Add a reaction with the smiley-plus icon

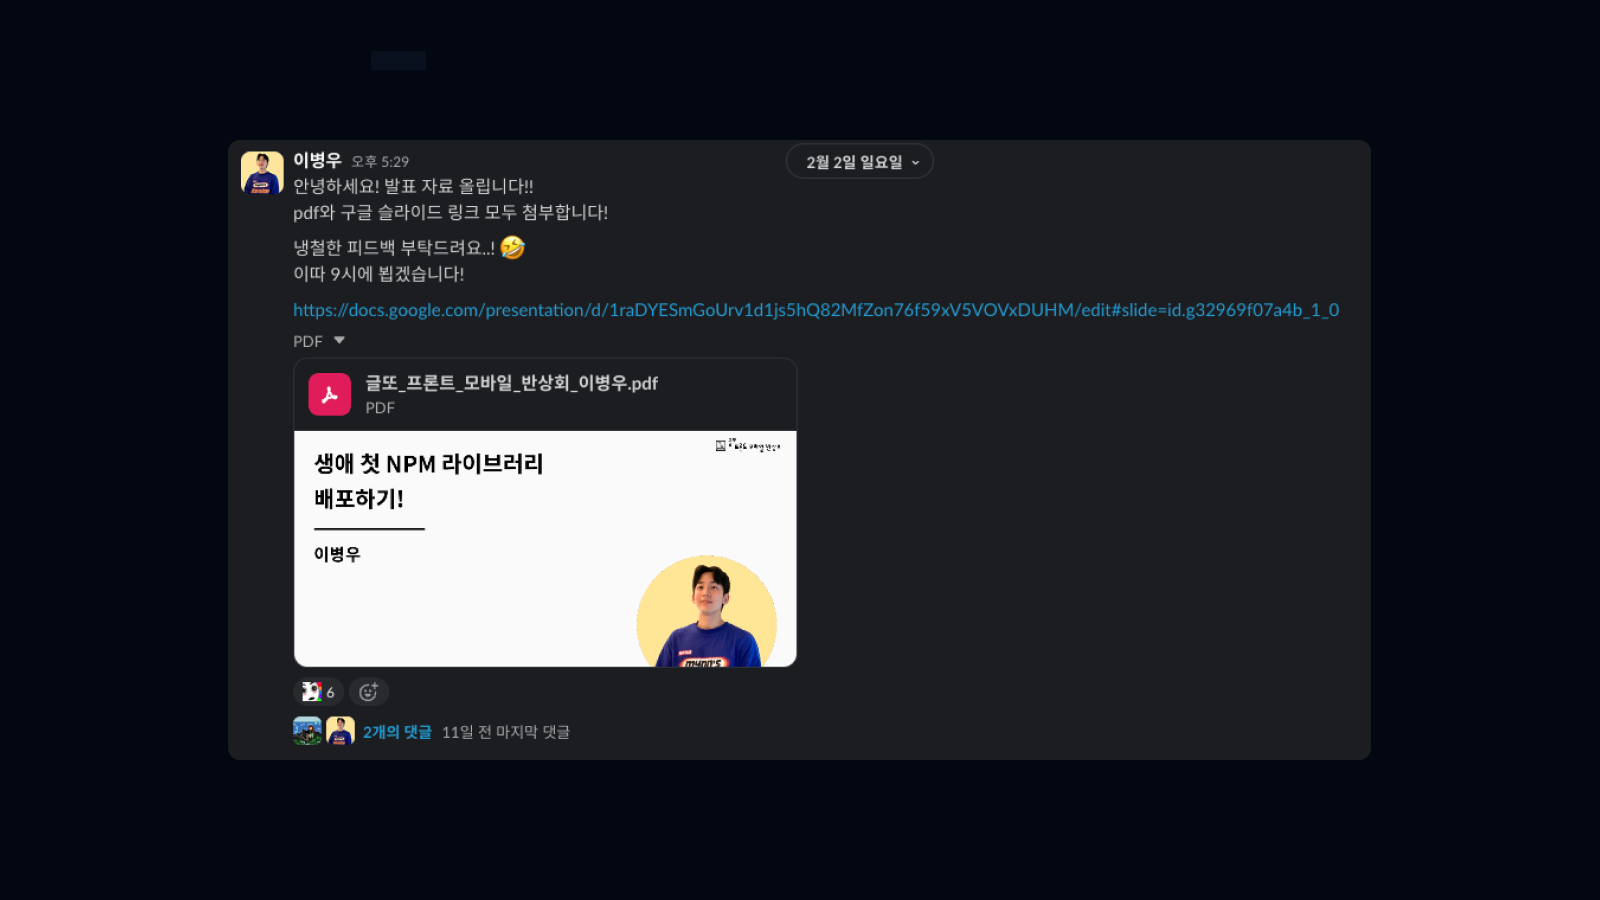tap(368, 692)
